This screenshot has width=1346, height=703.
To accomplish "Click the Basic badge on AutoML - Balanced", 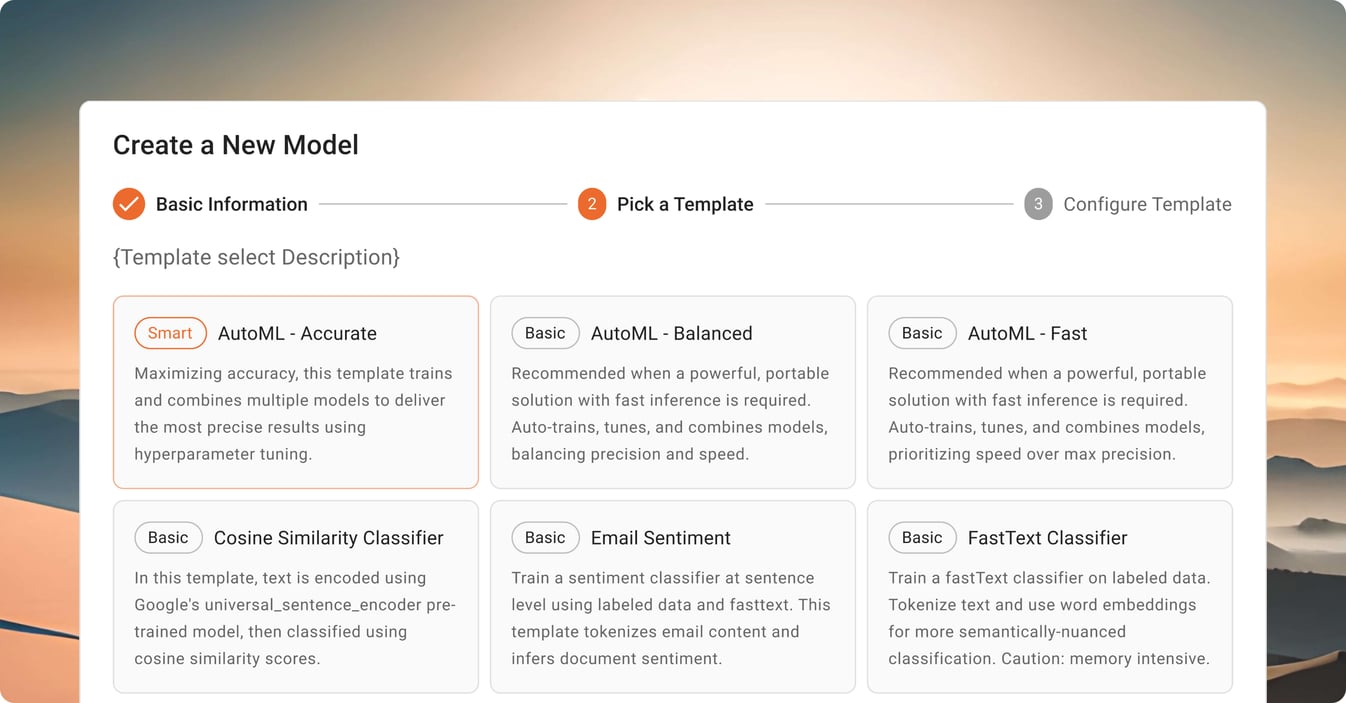I will point(545,333).
